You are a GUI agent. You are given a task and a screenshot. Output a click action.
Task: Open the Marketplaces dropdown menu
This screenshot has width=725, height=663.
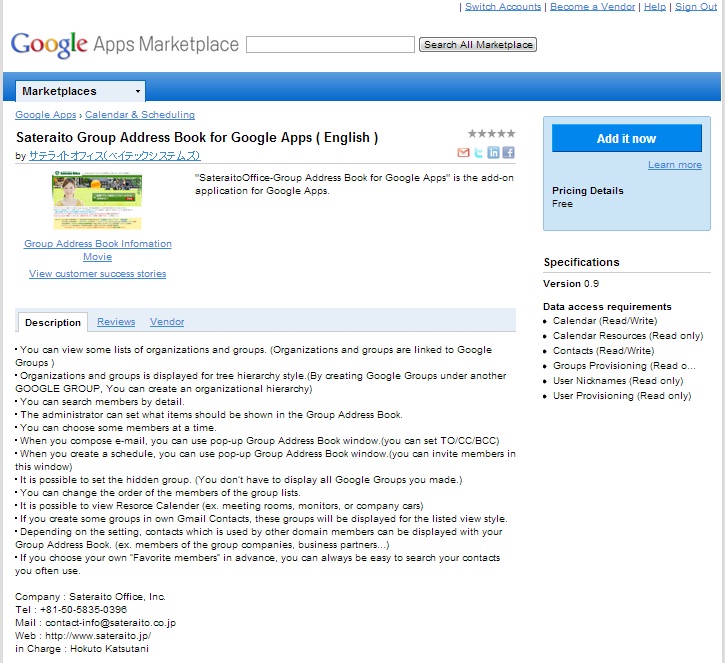pos(81,91)
